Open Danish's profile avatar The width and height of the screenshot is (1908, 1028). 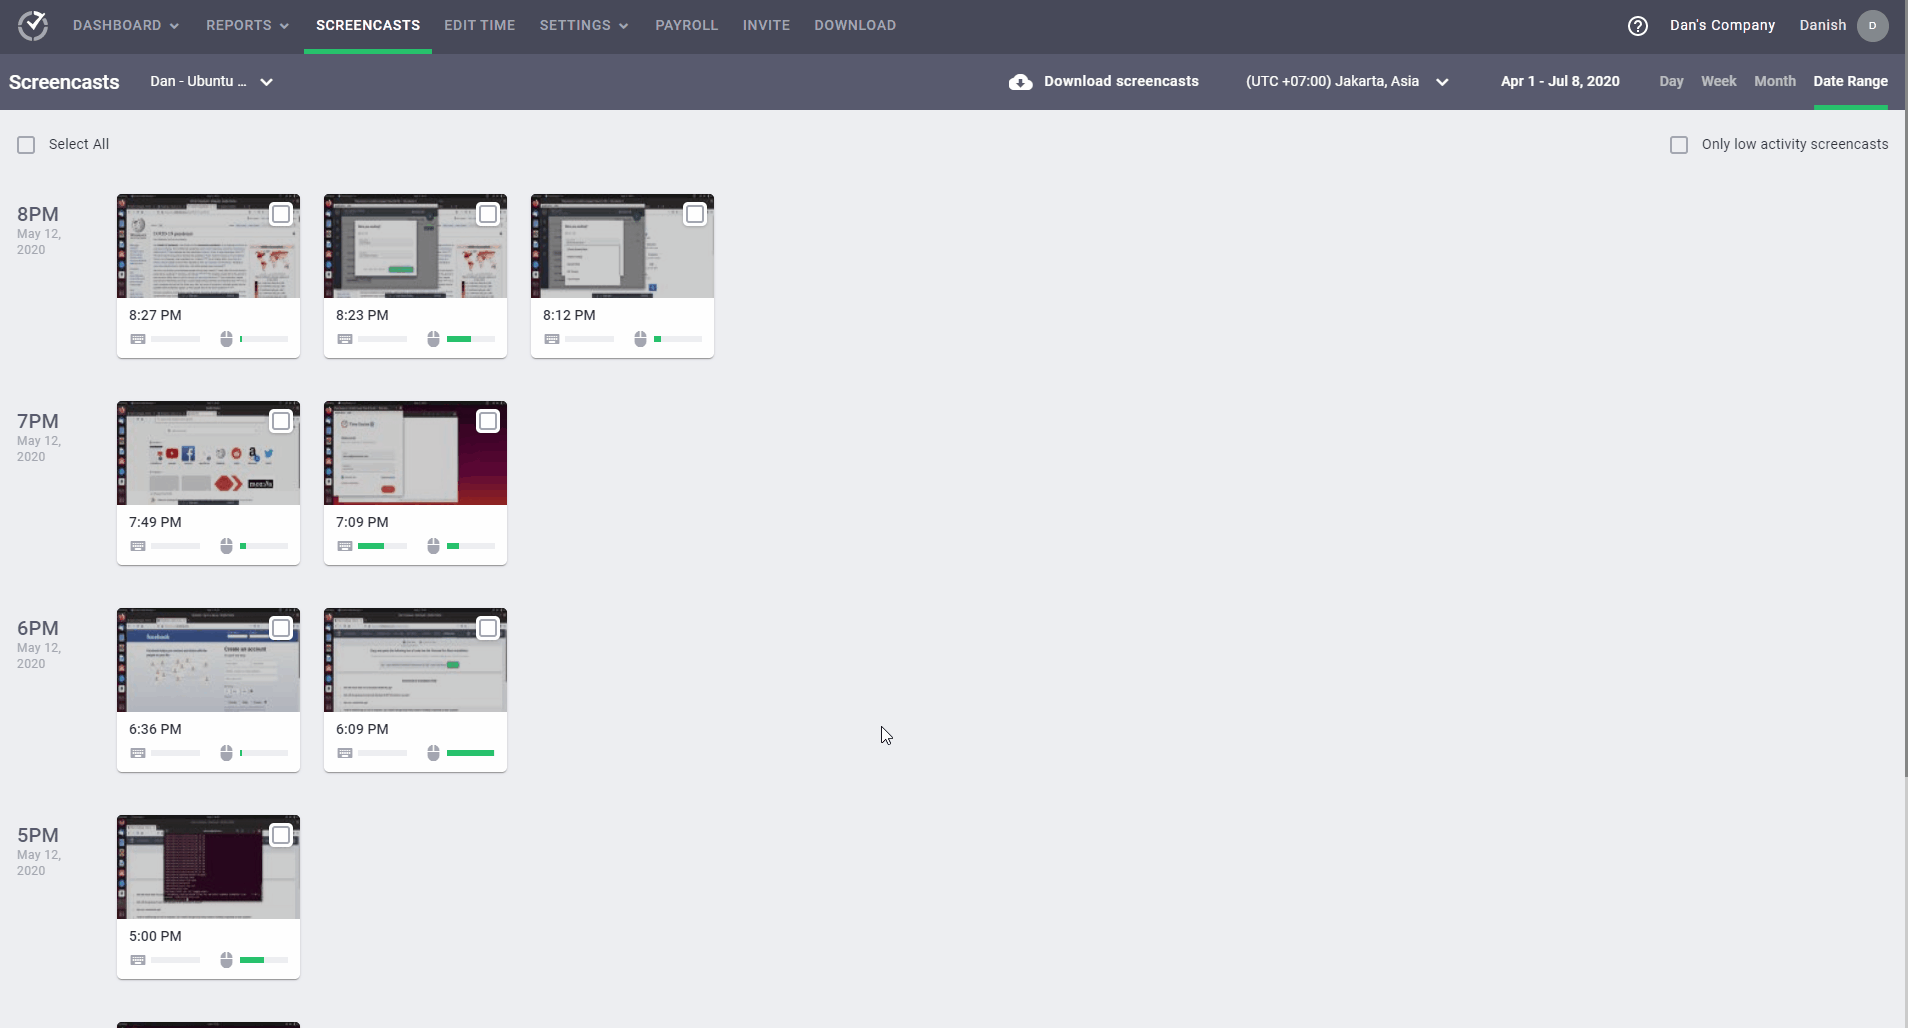pyautogui.click(x=1872, y=25)
